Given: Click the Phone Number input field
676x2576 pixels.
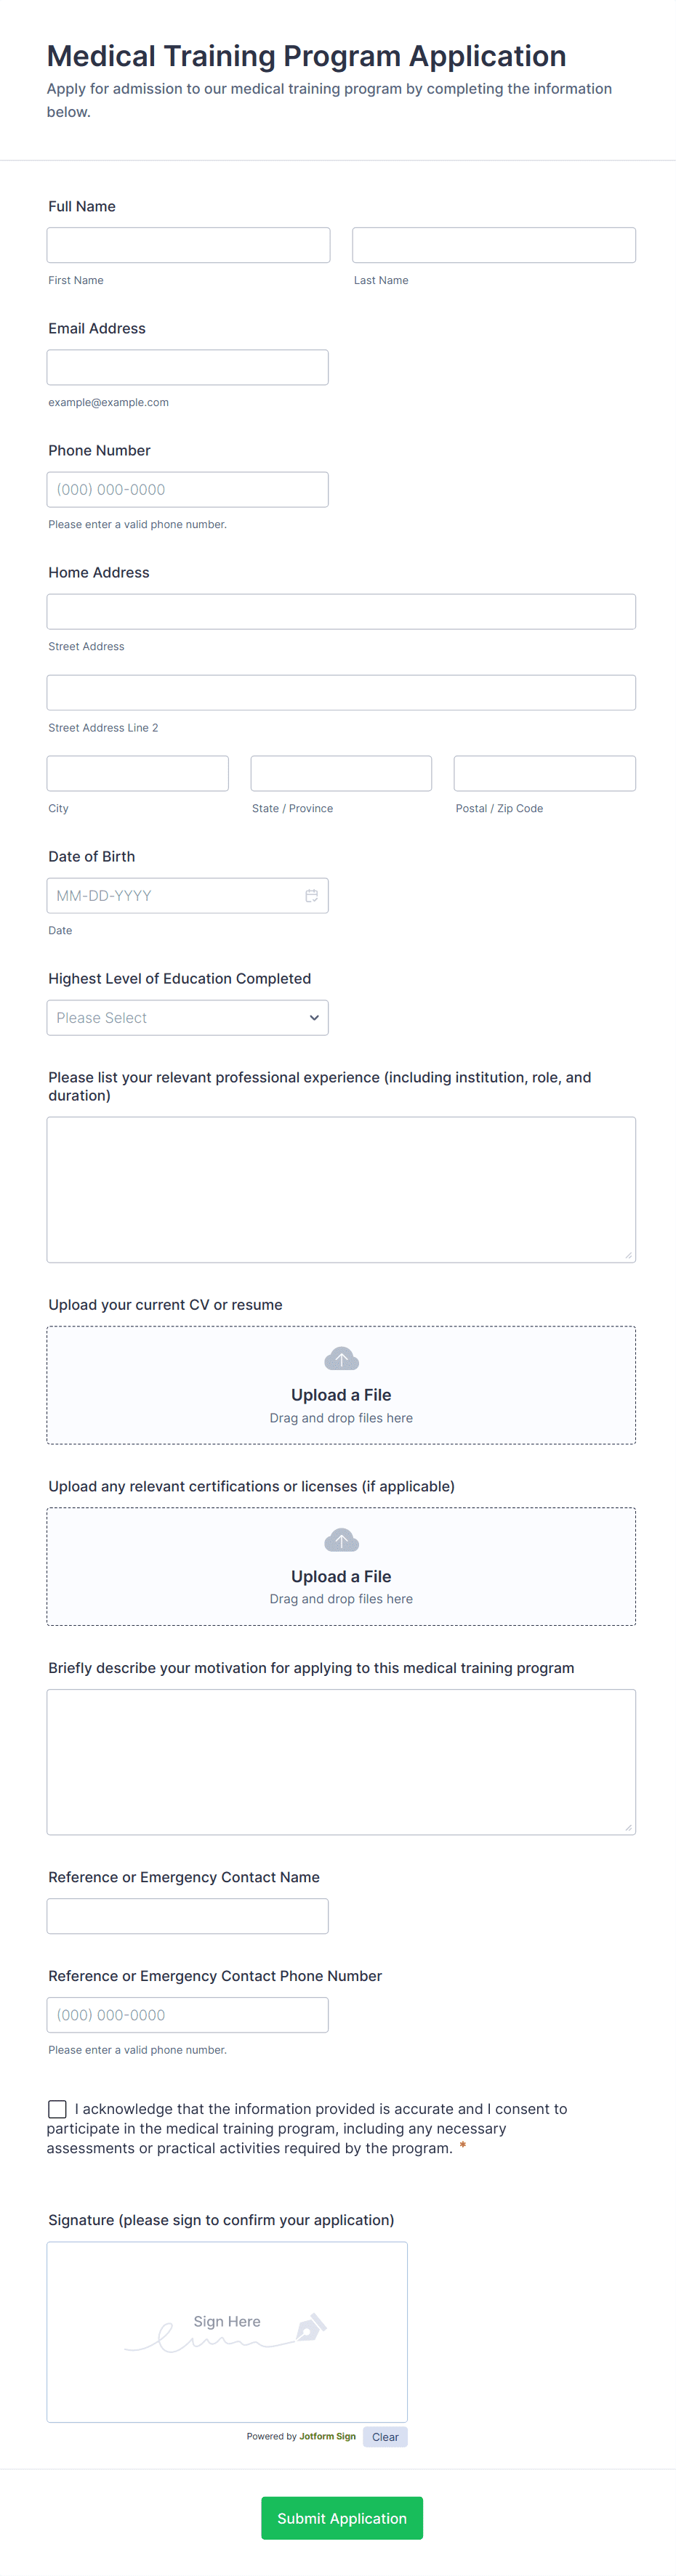Looking at the screenshot, I should click(188, 489).
